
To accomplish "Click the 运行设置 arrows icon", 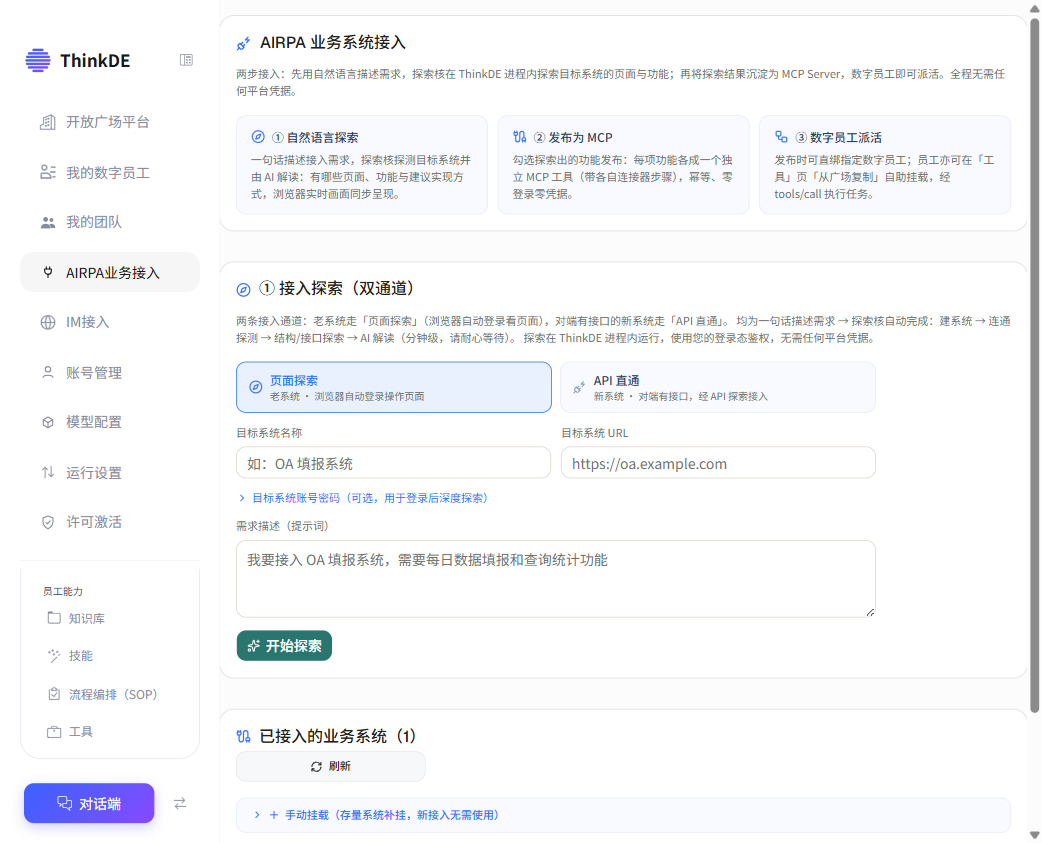I will [48, 472].
